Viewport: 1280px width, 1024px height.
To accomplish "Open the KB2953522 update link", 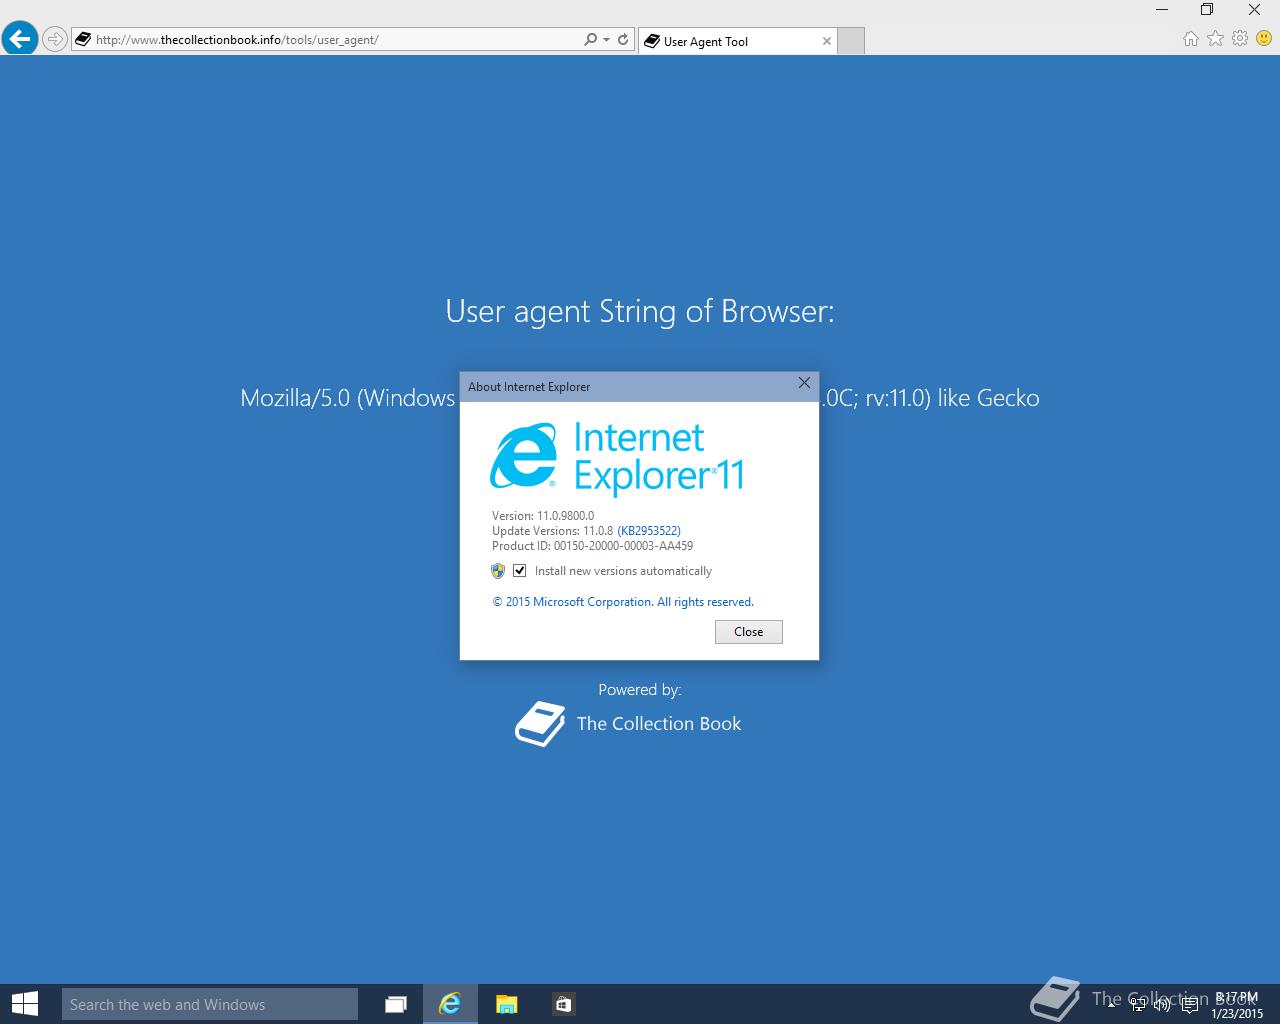I will click(649, 531).
